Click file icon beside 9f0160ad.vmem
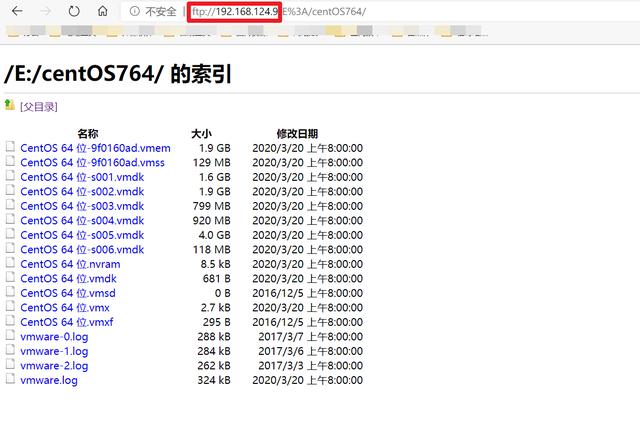Image resolution: width=640 pixels, height=430 pixels. (x=10, y=146)
